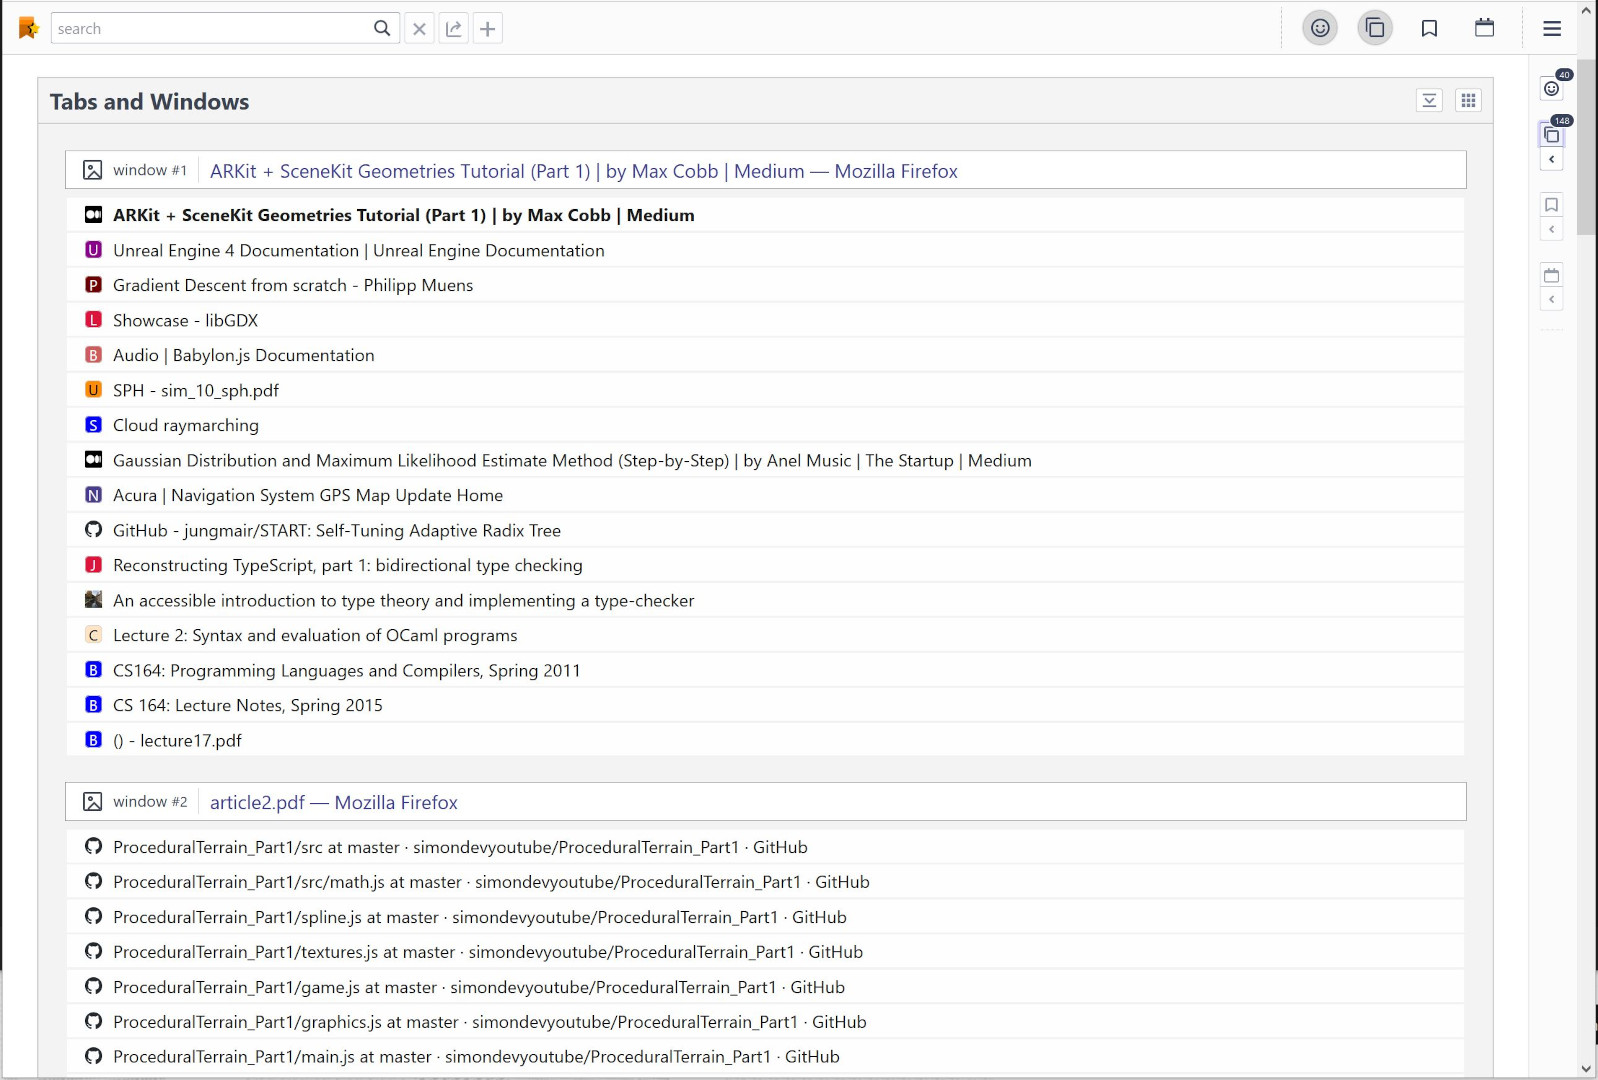Click the sidebar bookmark icon
This screenshot has width=1598, height=1080.
[1552, 204]
